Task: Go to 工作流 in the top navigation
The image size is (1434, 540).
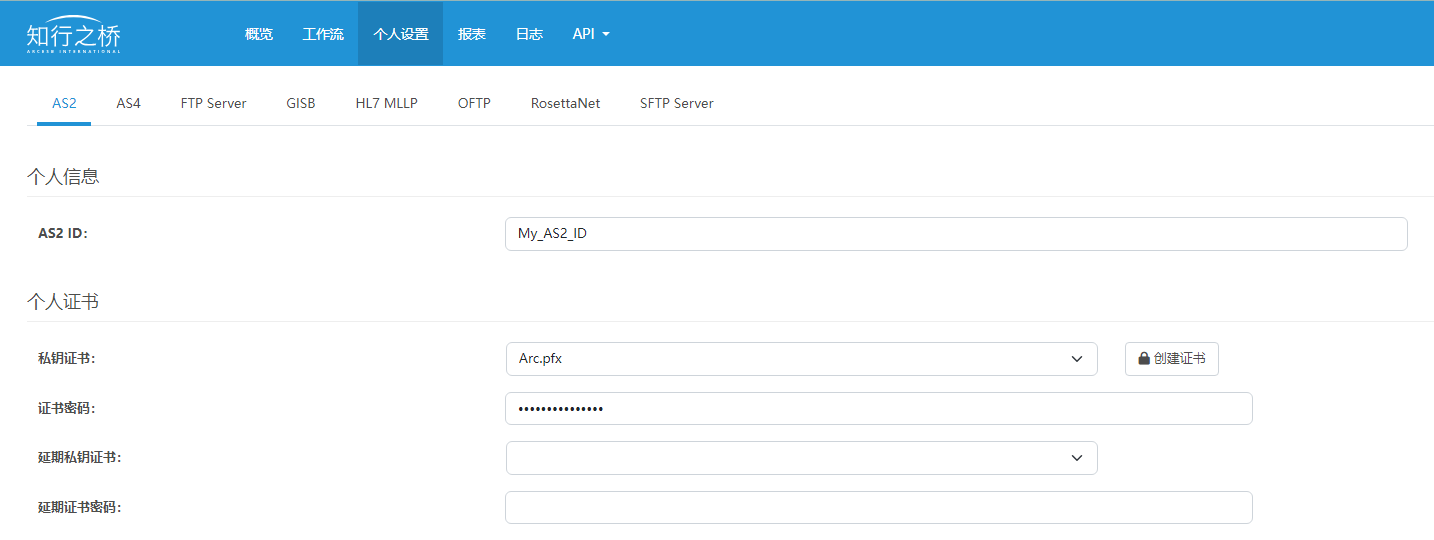Action: 323,34
